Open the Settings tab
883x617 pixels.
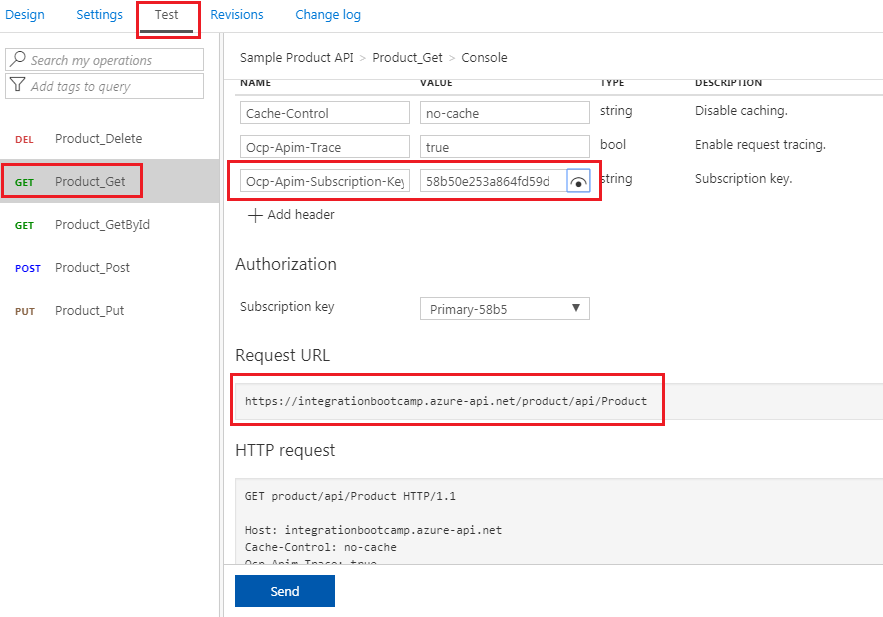99,15
